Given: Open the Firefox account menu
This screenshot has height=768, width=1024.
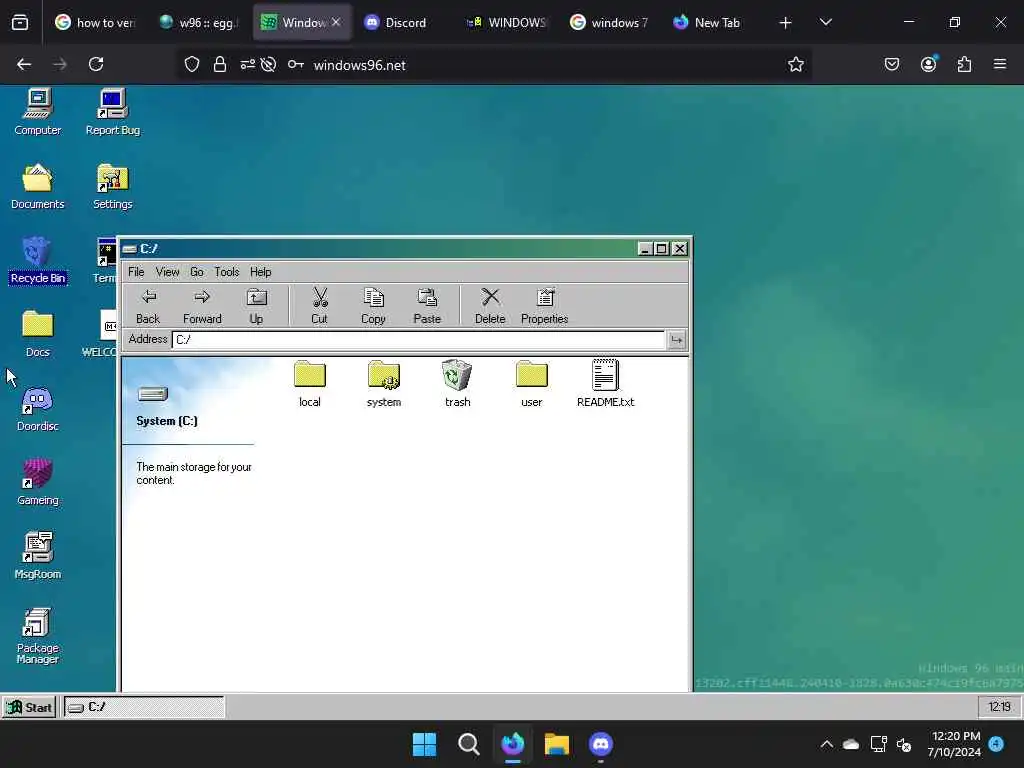Looking at the screenshot, I should pos(929,64).
